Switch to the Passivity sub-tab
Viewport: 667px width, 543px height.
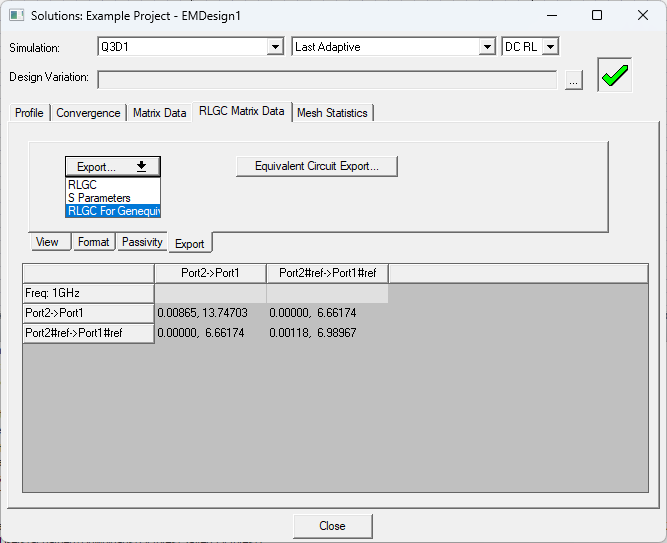[x=142, y=242]
